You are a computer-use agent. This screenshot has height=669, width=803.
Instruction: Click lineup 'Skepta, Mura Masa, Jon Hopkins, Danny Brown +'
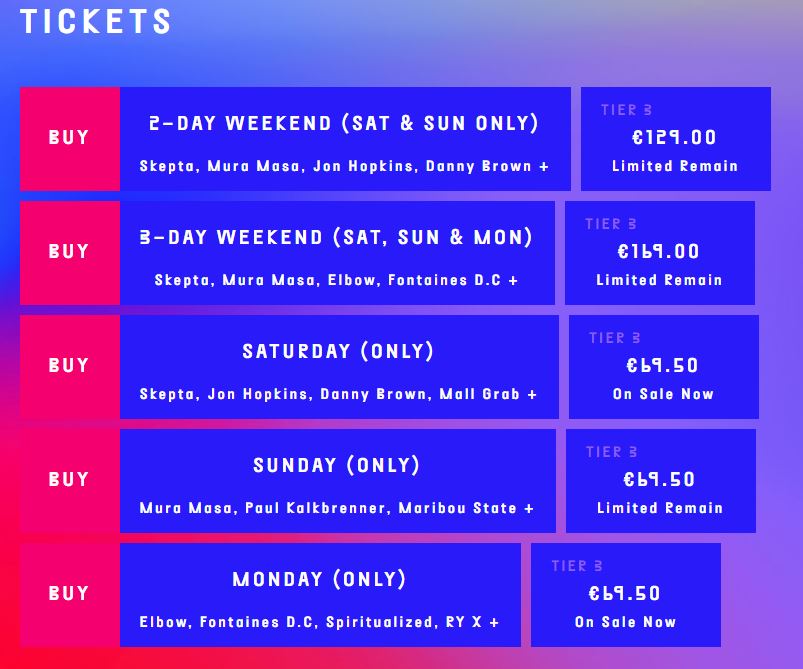click(344, 166)
